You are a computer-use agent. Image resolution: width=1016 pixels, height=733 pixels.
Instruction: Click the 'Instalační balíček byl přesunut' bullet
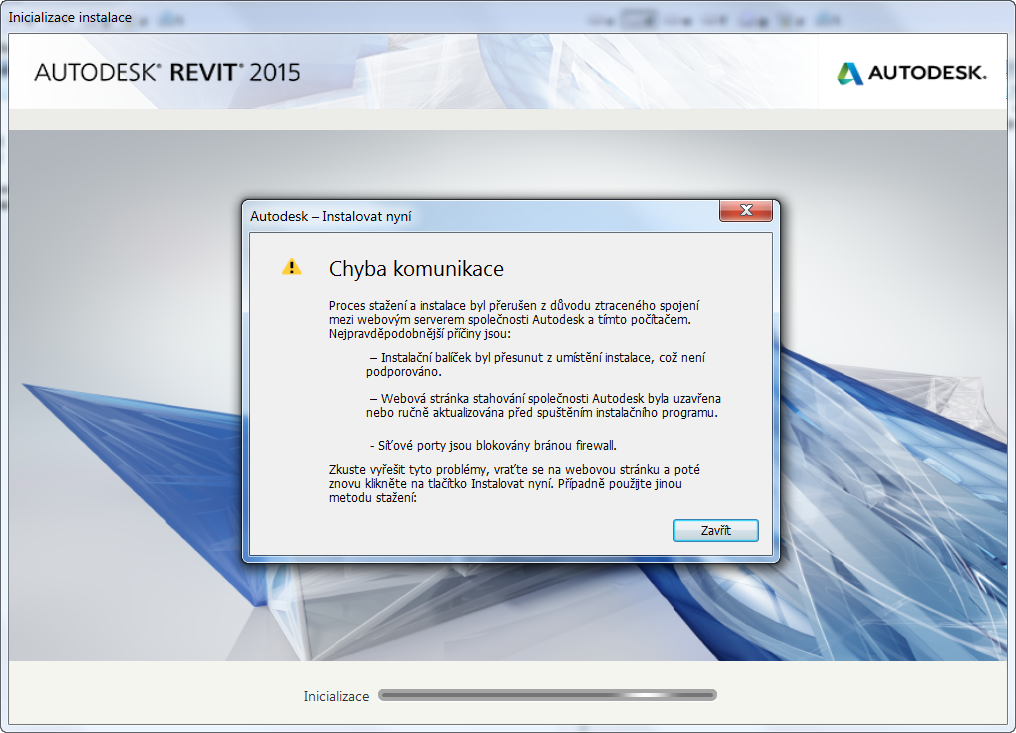point(540,364)
